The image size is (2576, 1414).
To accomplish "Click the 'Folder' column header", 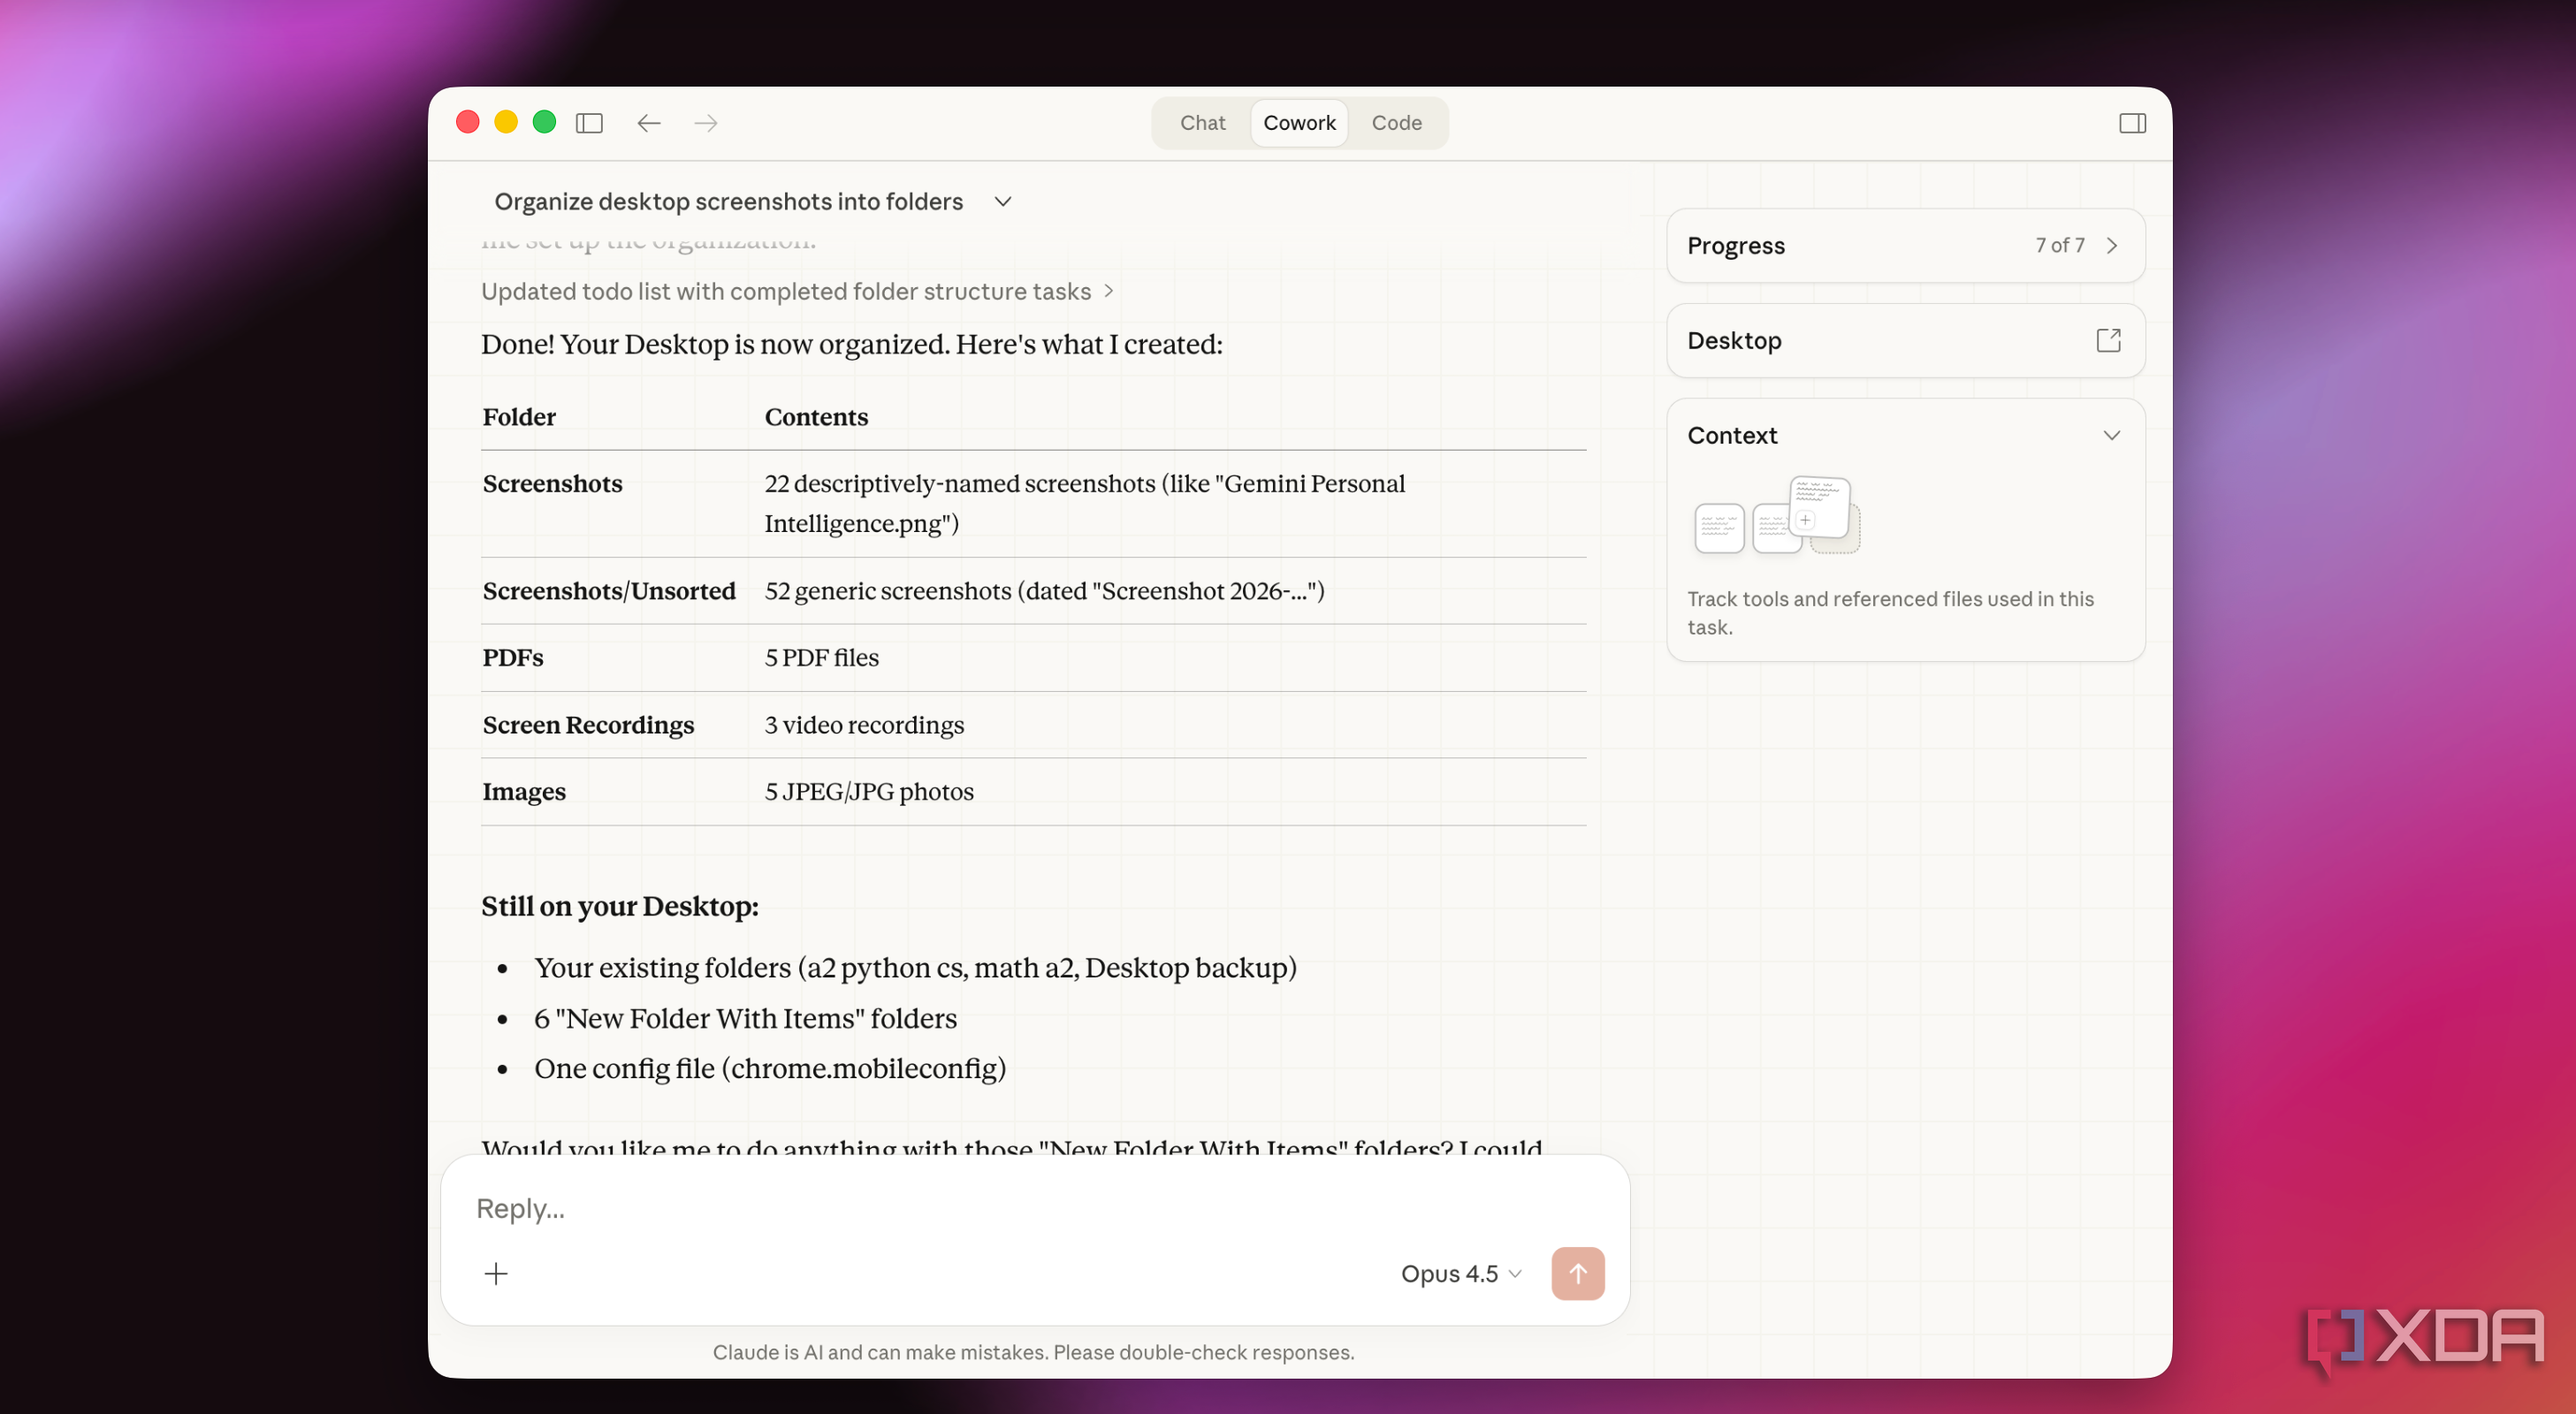I will tap(519, 417).
